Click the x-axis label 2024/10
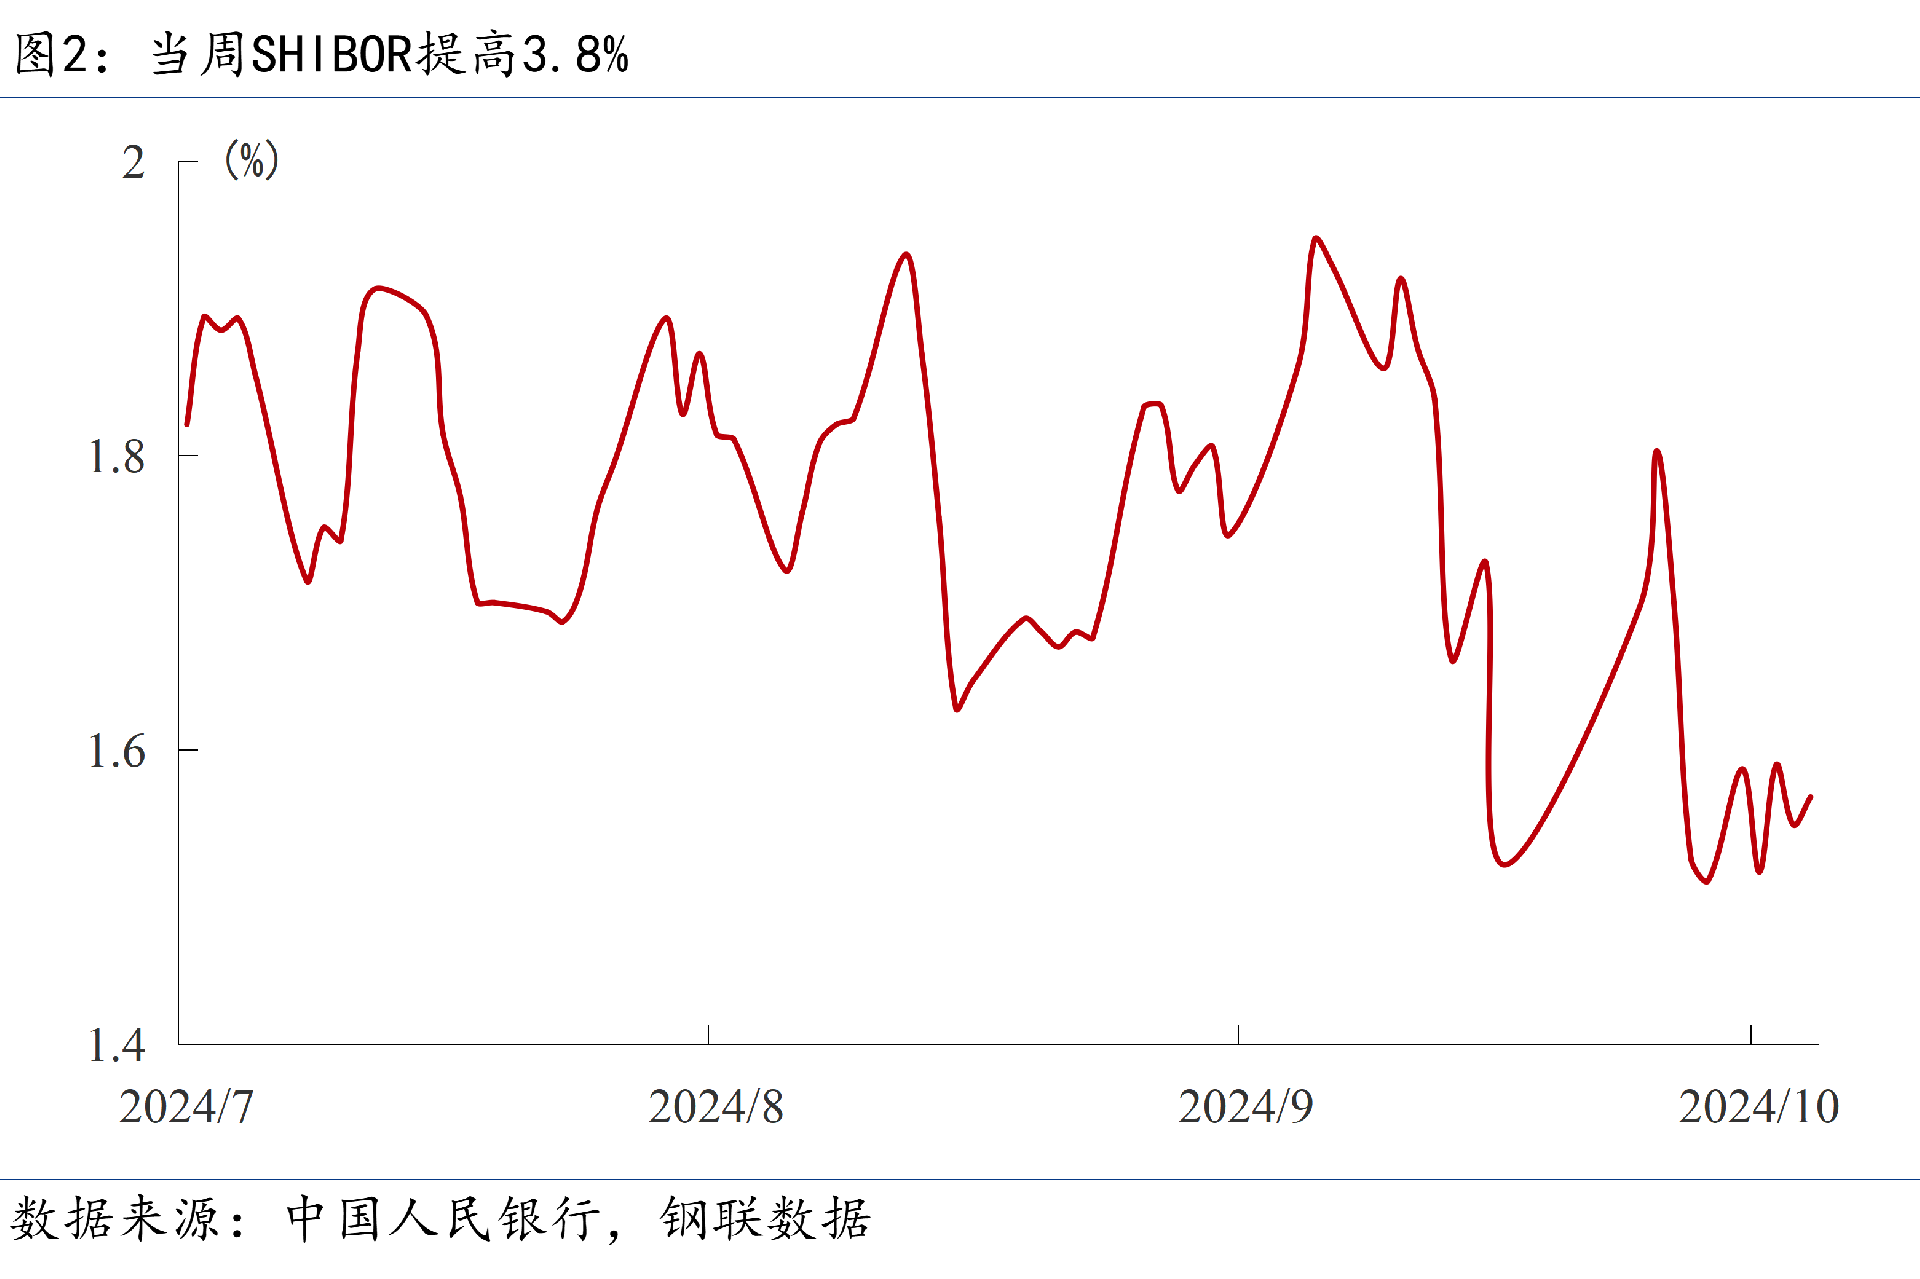The width and height of the screenshot is (1920, 1279). pyautogui.click(x=1758, y=1107)
